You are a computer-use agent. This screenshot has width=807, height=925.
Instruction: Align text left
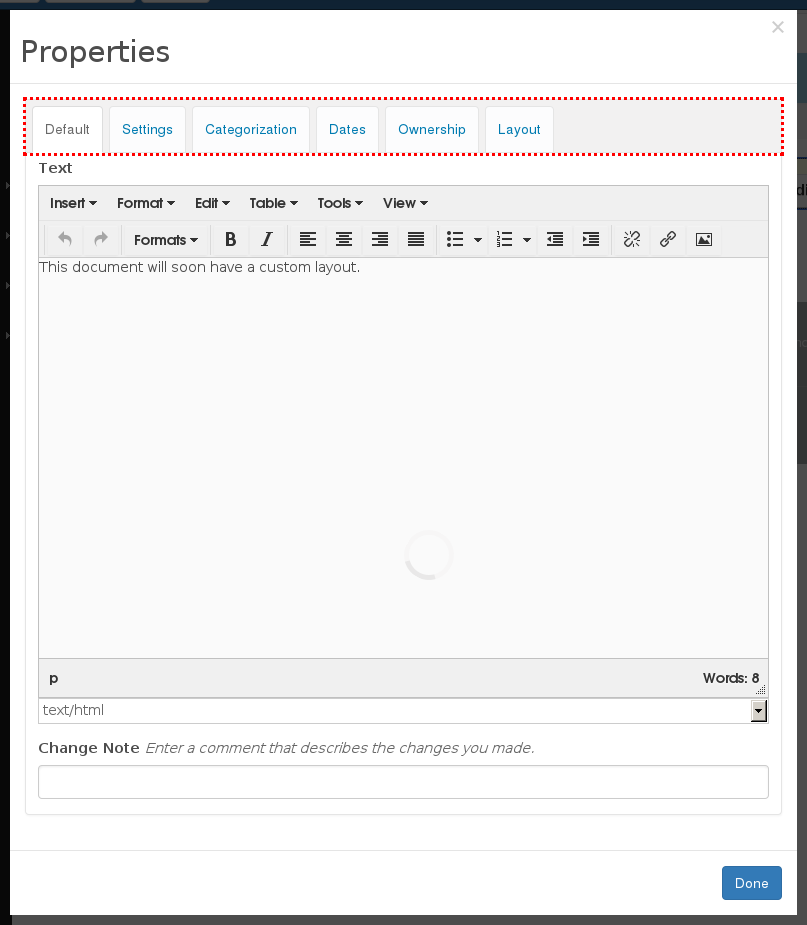[x=308, y=239]
